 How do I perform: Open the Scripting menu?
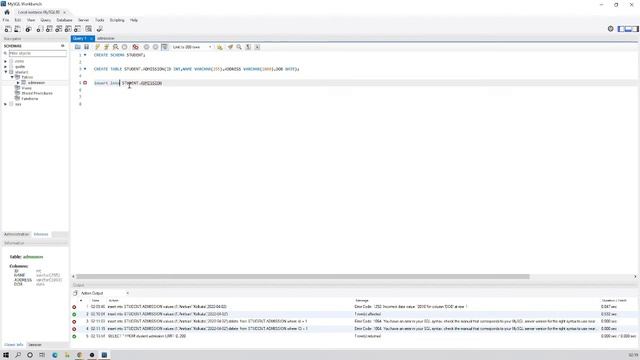click(x=117, y=20)
